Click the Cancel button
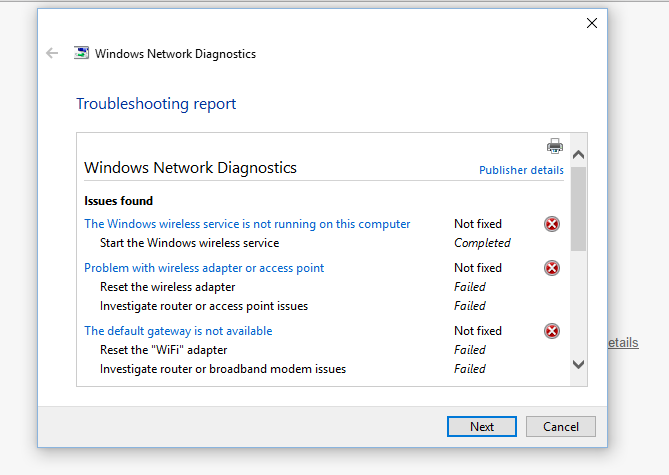 click(x=561, y=426)
